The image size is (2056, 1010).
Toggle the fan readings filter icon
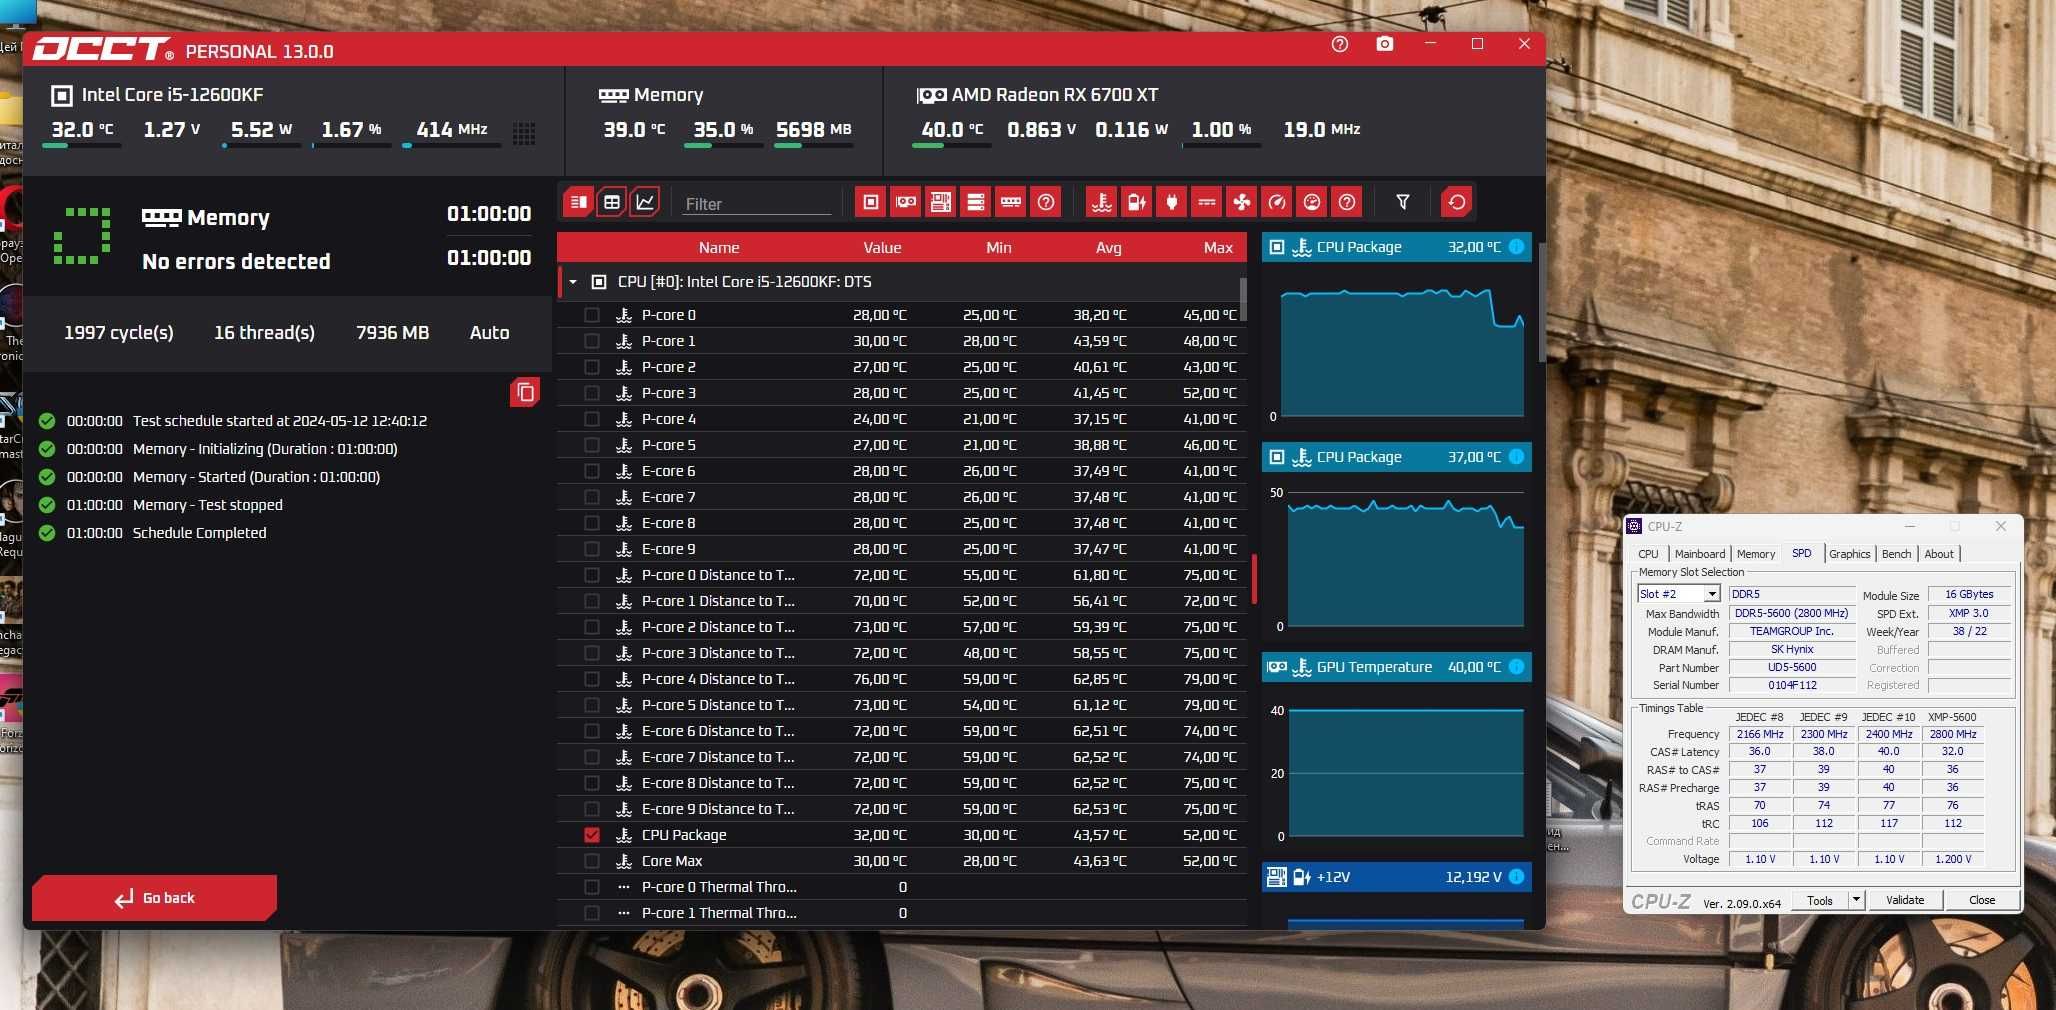pyautogui.click(x=1242, y=202)
